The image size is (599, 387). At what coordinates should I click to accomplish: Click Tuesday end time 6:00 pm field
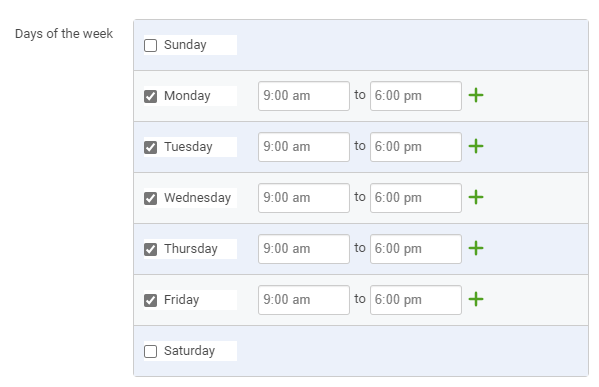point(416,147)
